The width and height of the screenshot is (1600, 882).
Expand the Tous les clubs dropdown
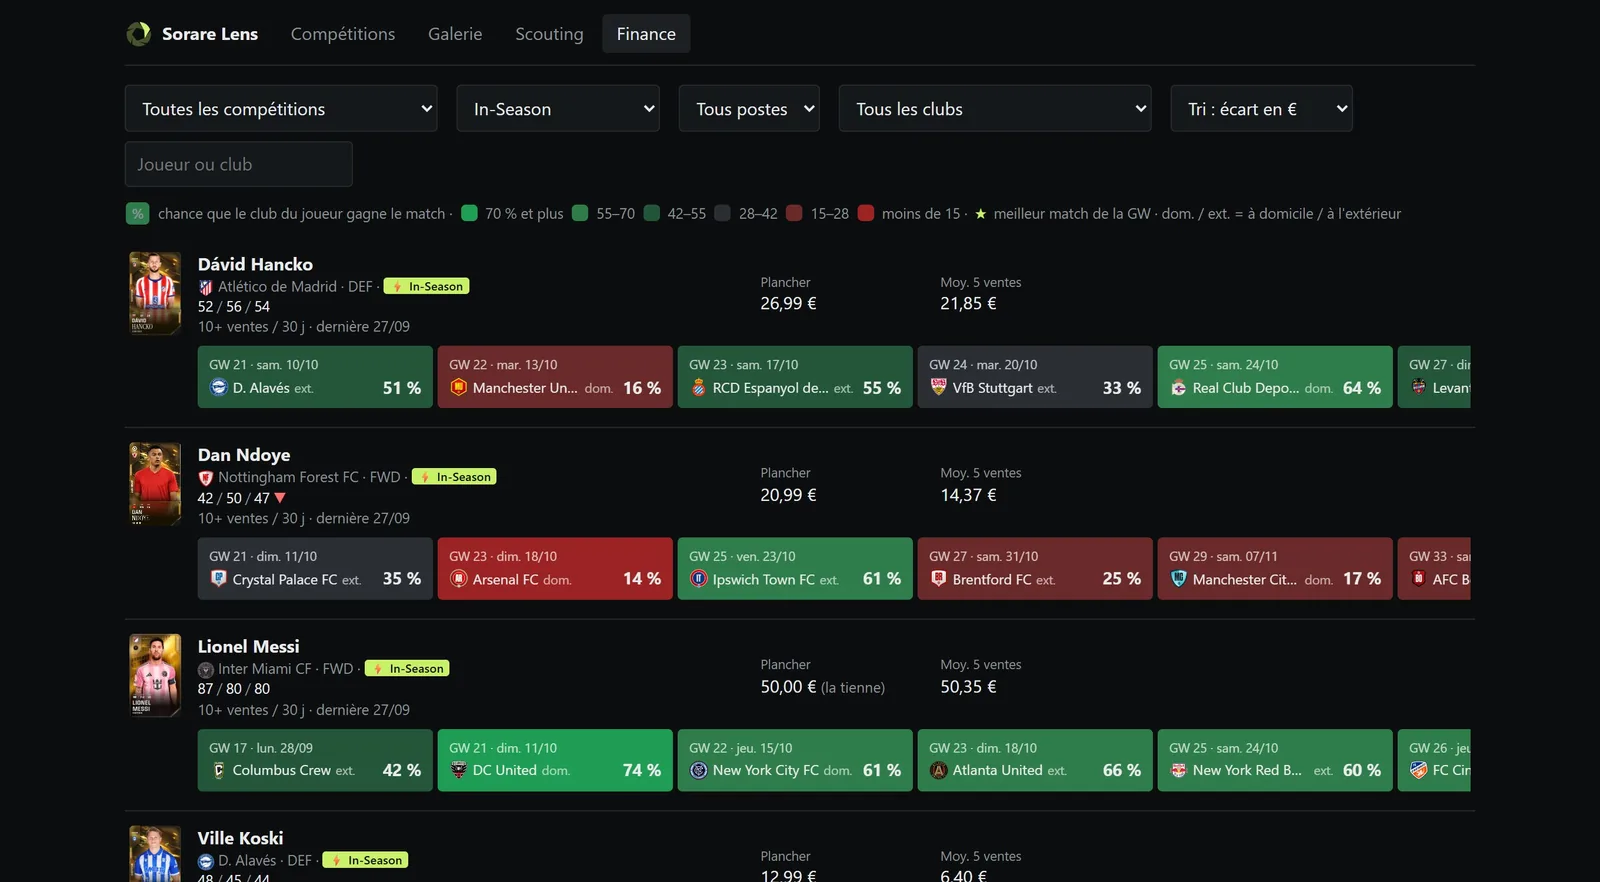(x=995, y=108)
